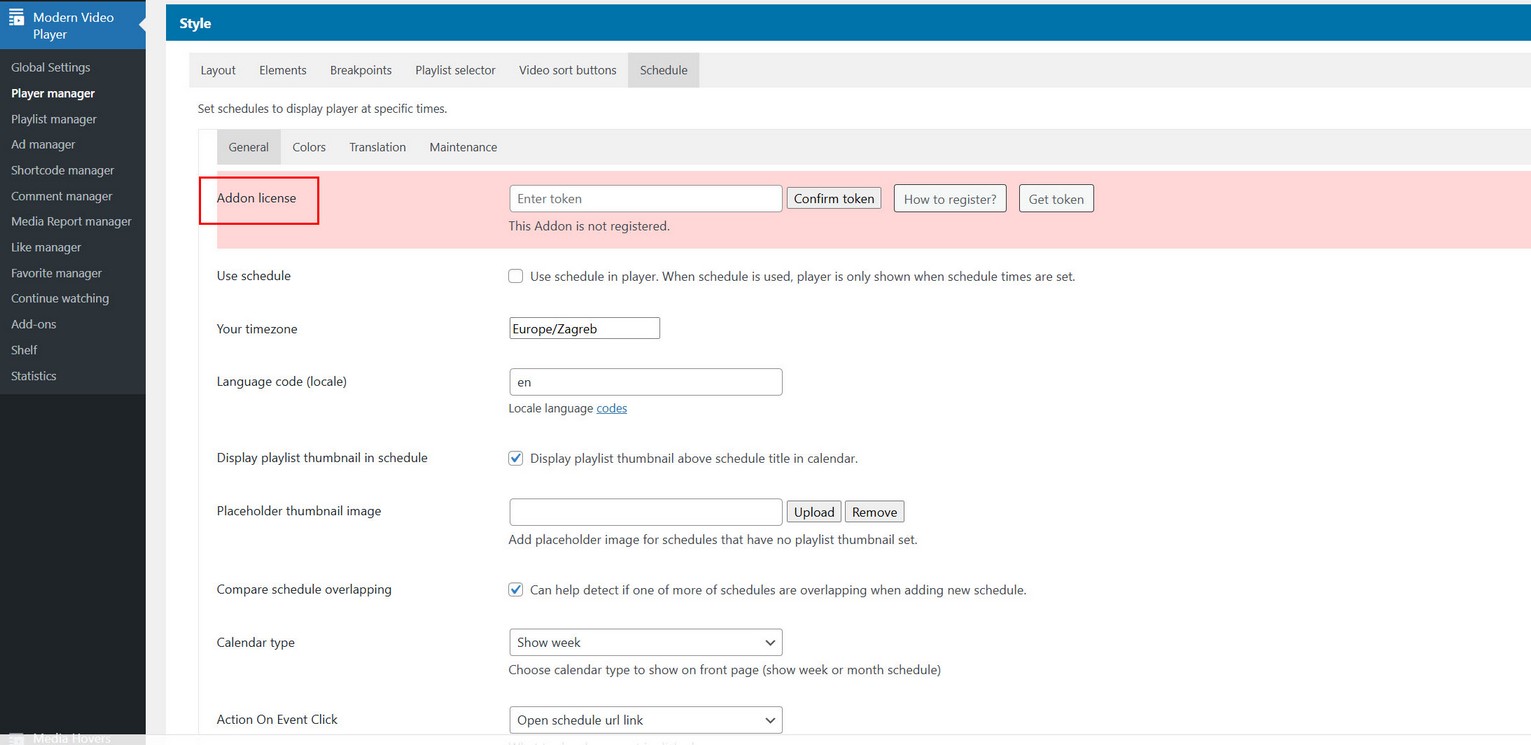Open the Playlist selector tab
1531x745 pixels.
(455, 70)
